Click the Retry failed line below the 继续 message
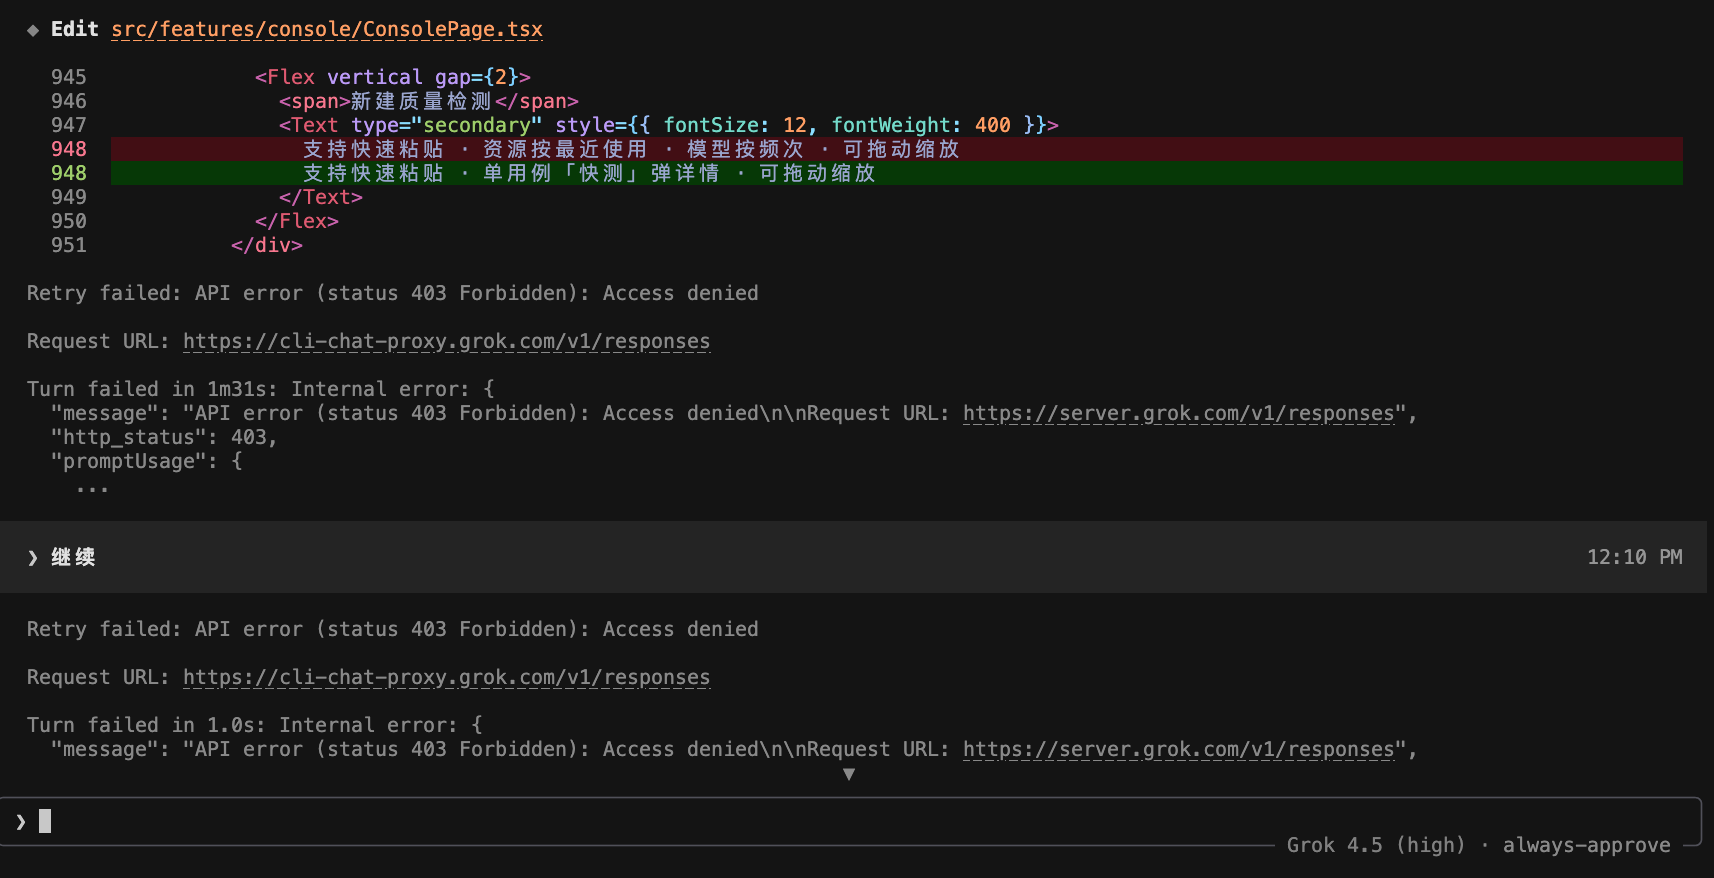 pos(392,629)
